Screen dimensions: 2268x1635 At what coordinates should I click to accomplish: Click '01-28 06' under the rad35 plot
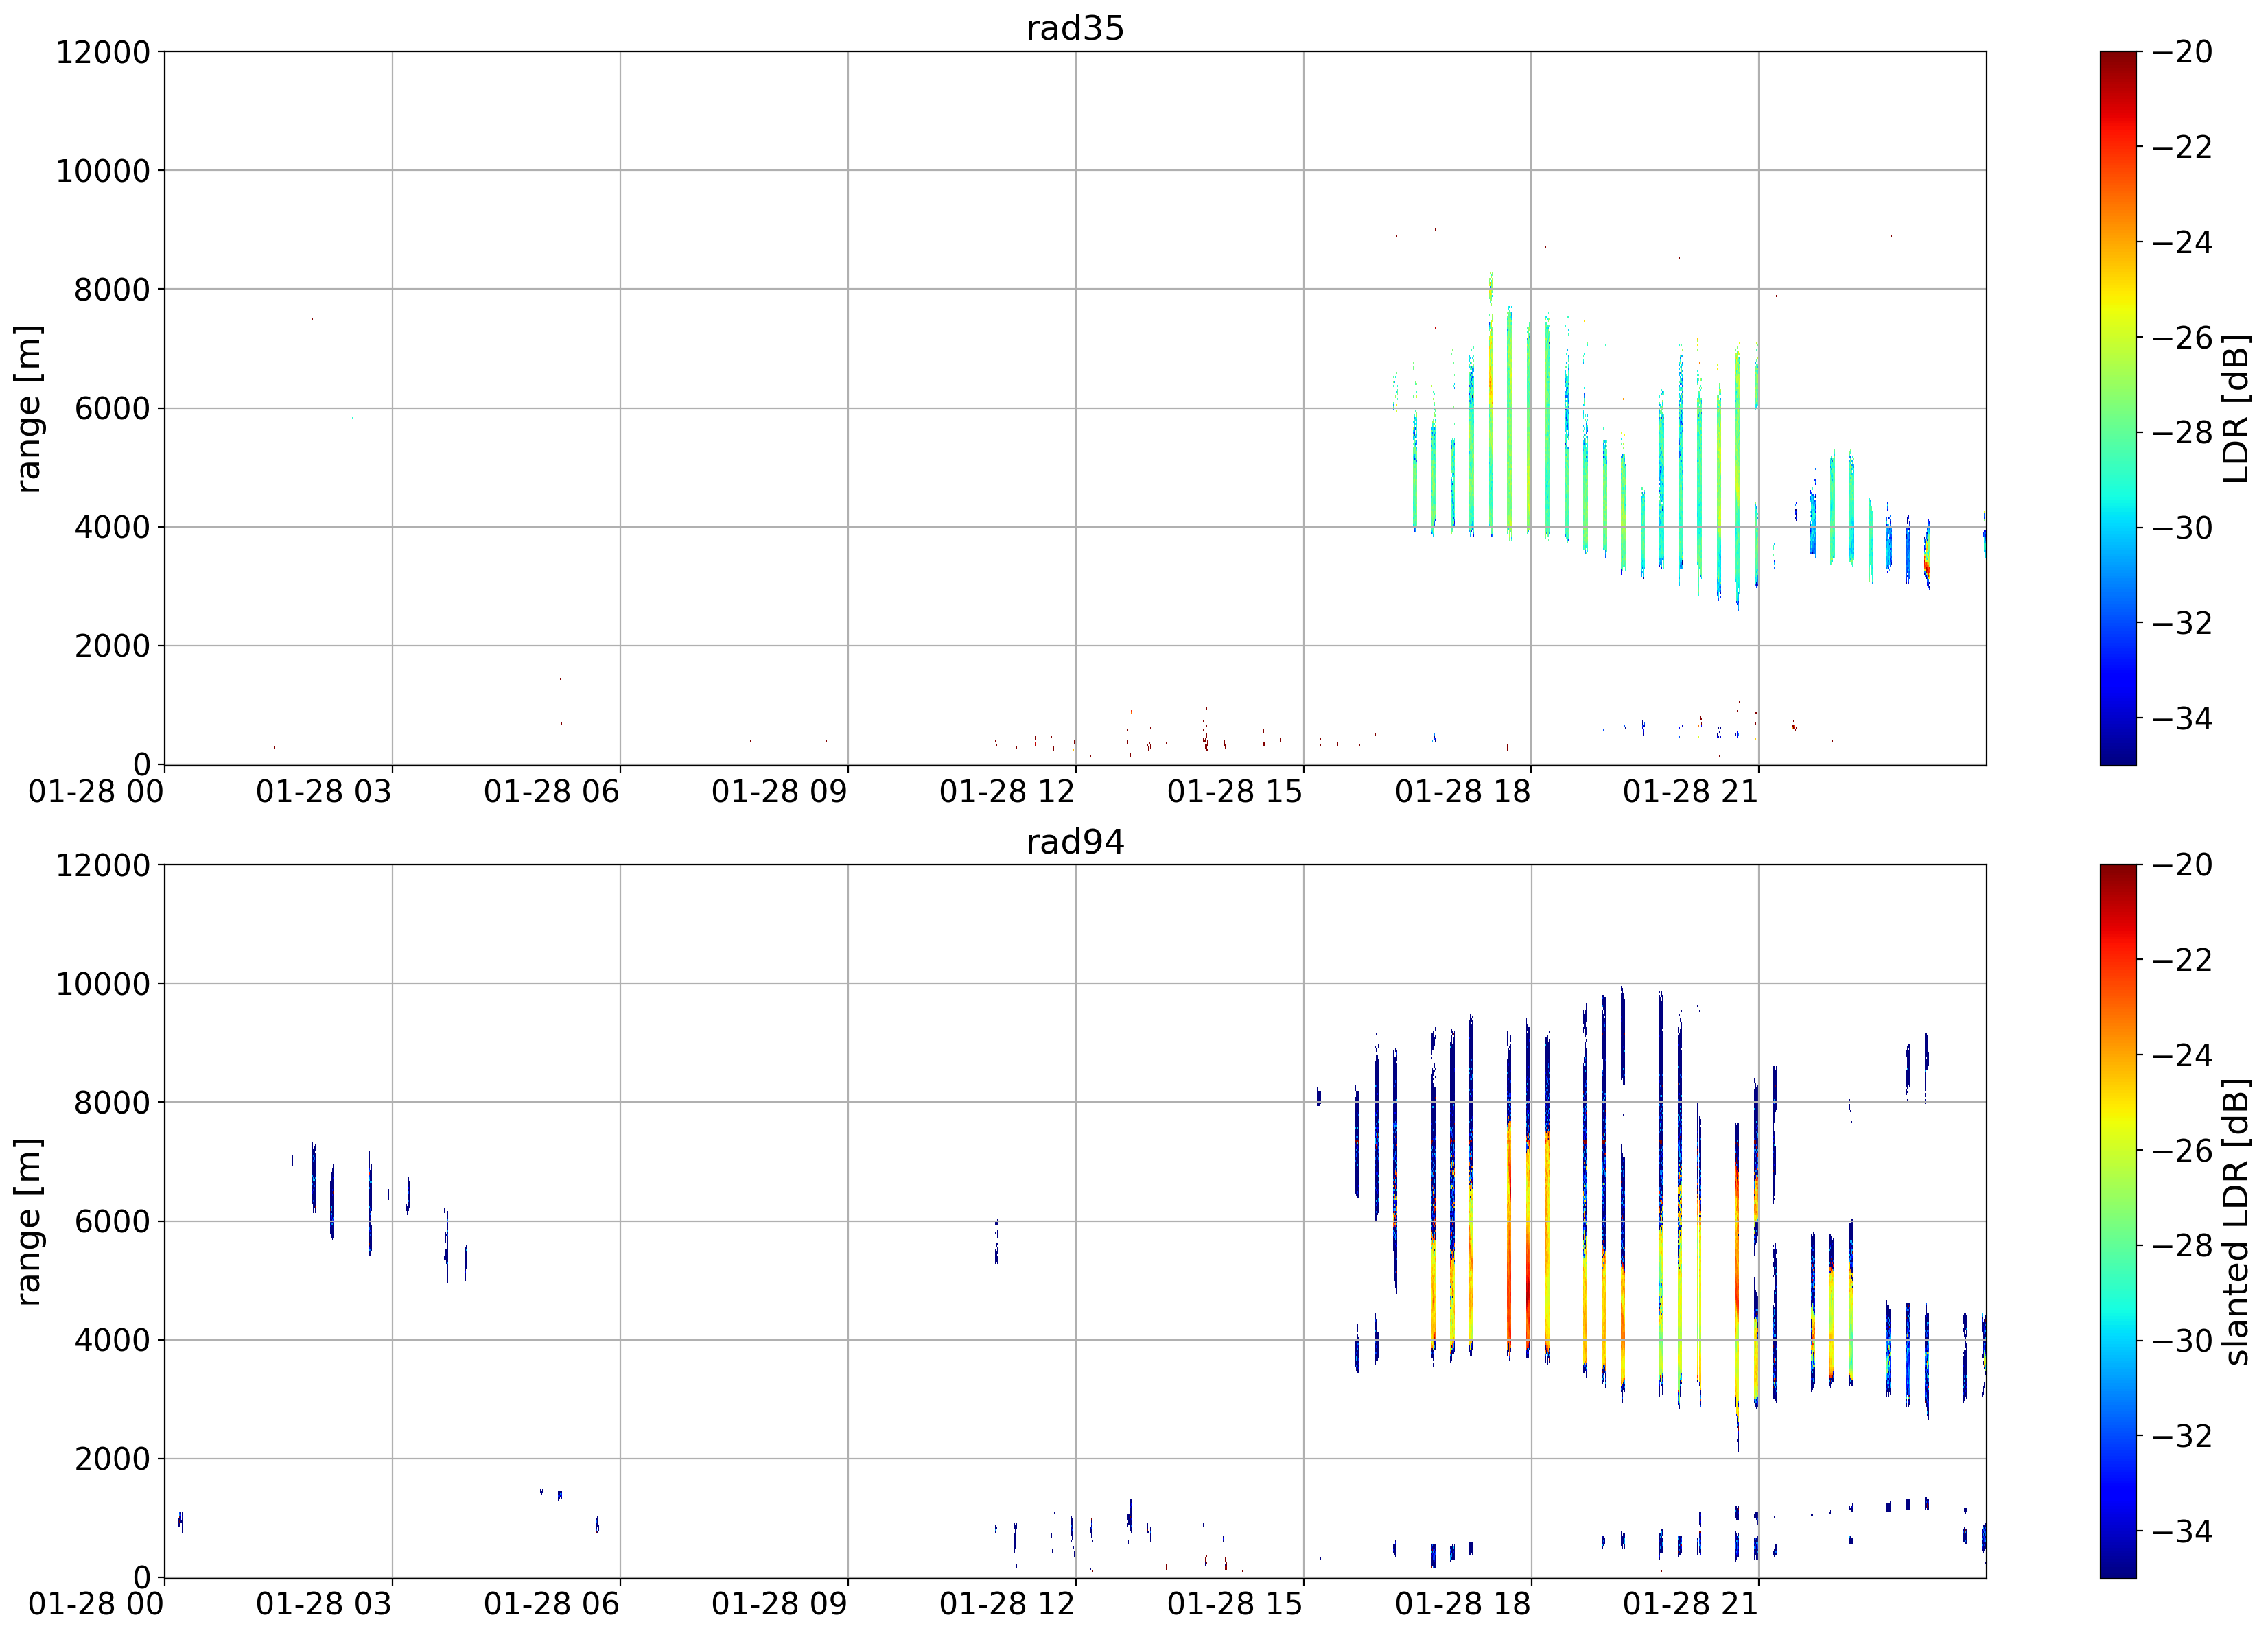pyautogui.click(x=552, y=792)
